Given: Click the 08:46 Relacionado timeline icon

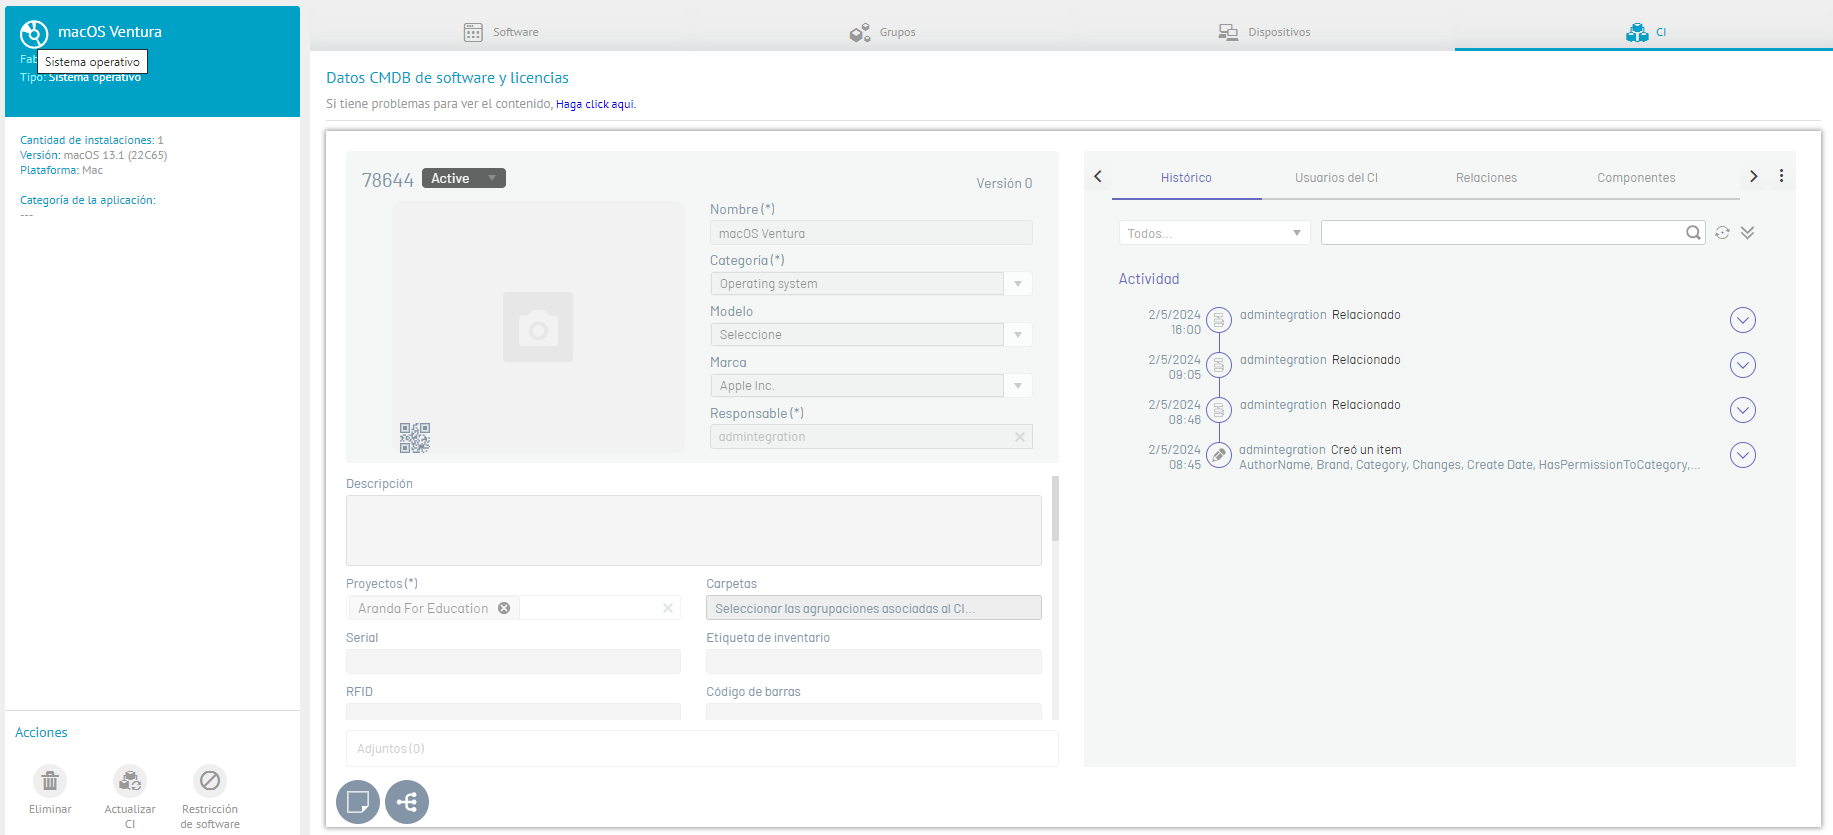Looking at the screenshot, I should (1219, 410).
